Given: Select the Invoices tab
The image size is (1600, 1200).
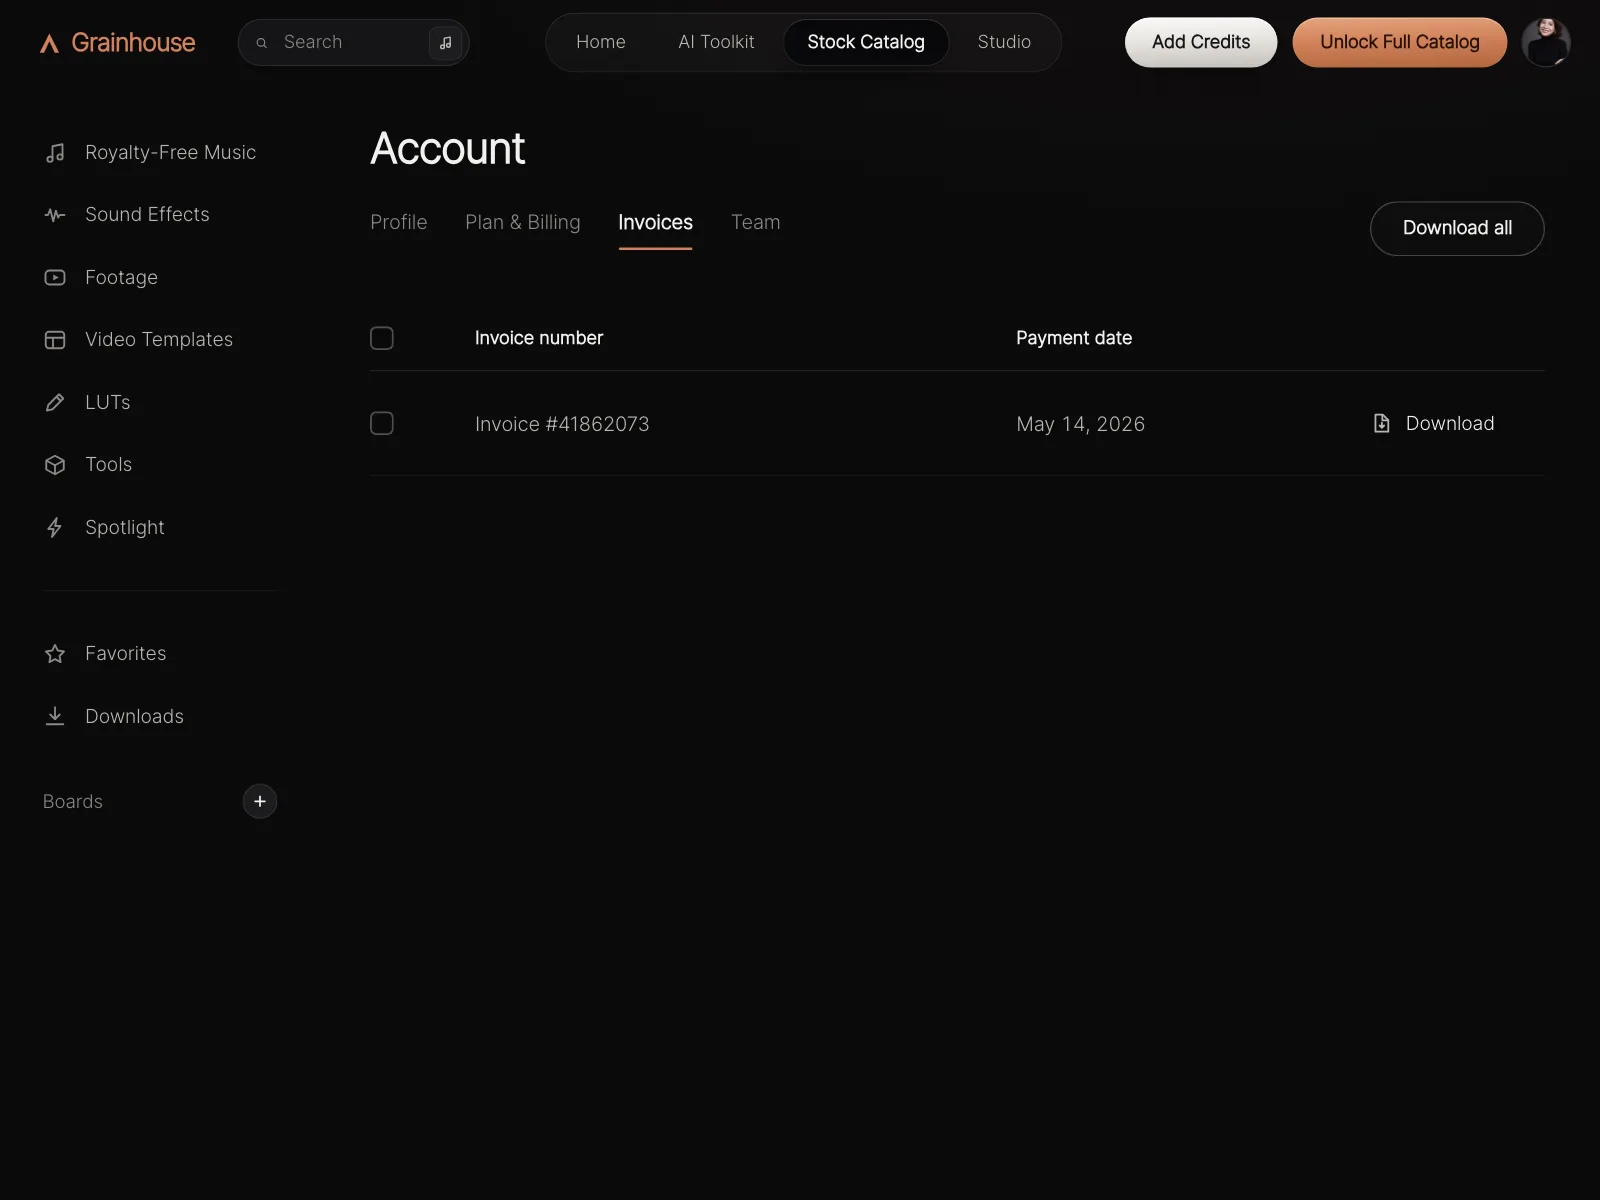Looking at the screenshot, I should (655, 222).
